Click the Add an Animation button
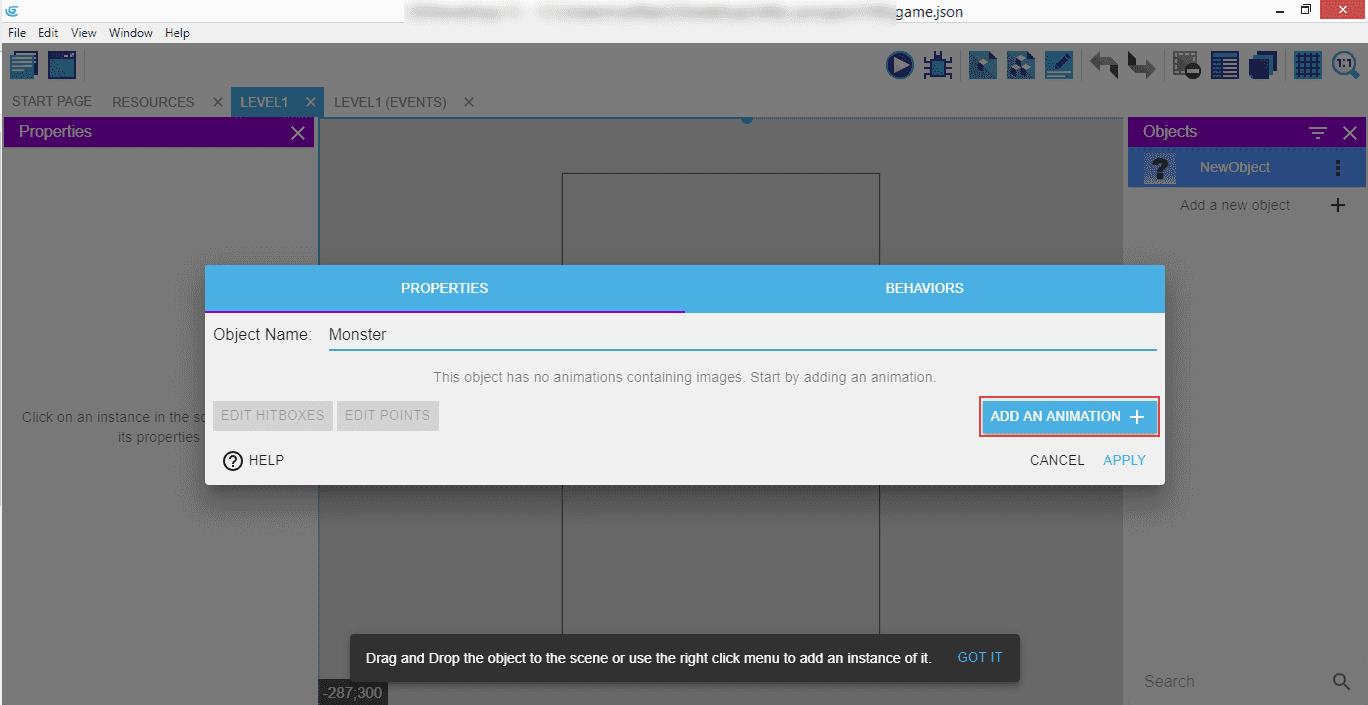The height and width of the screenshot is (705, 1368). (1068, 417)
